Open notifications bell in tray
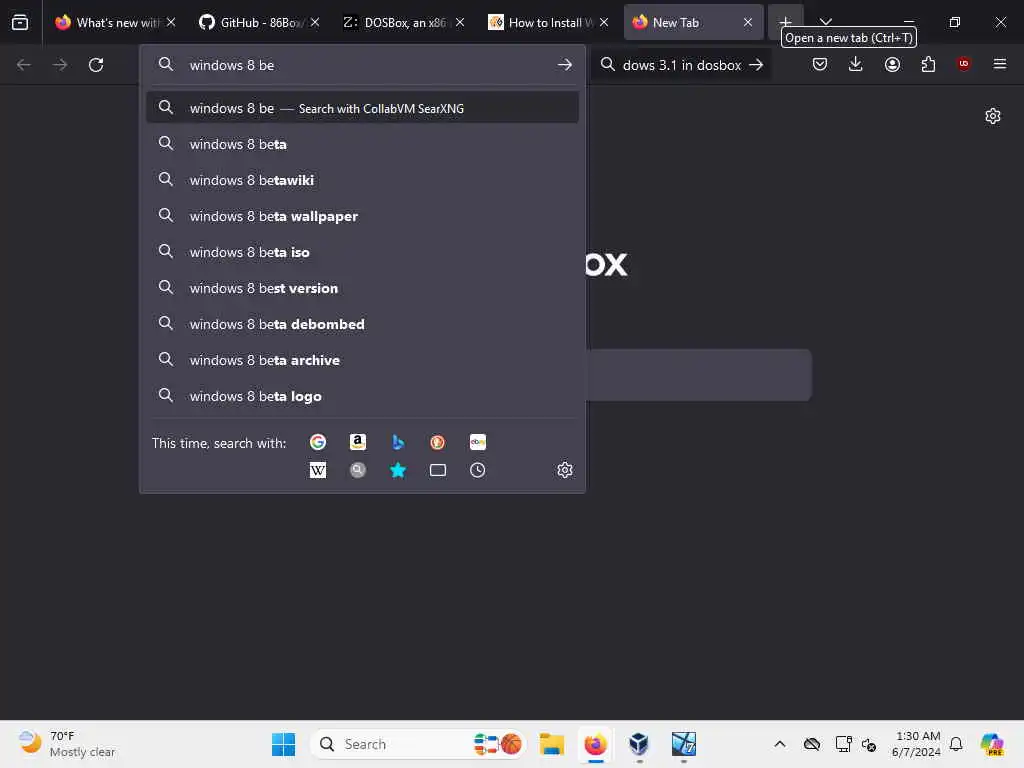This screenshot has width=1024, height=768. [x=956, y=744]
